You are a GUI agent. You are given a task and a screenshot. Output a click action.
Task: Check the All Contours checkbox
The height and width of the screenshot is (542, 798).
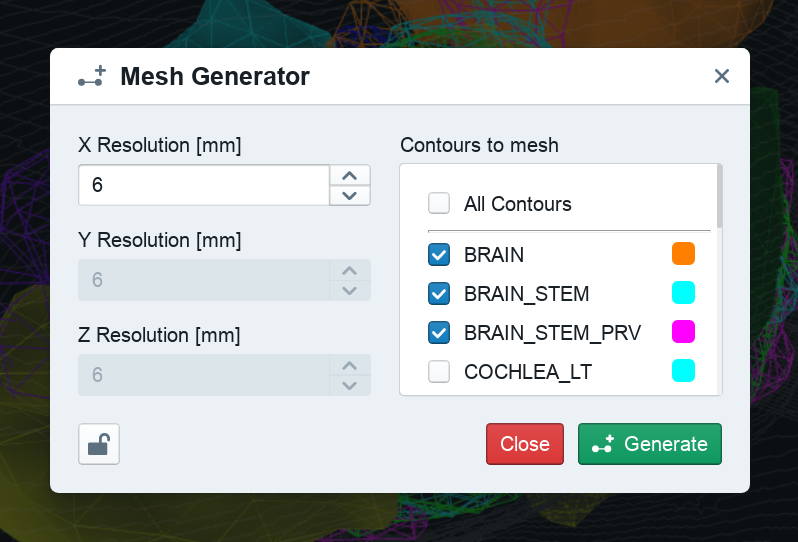tap(439, 203)
